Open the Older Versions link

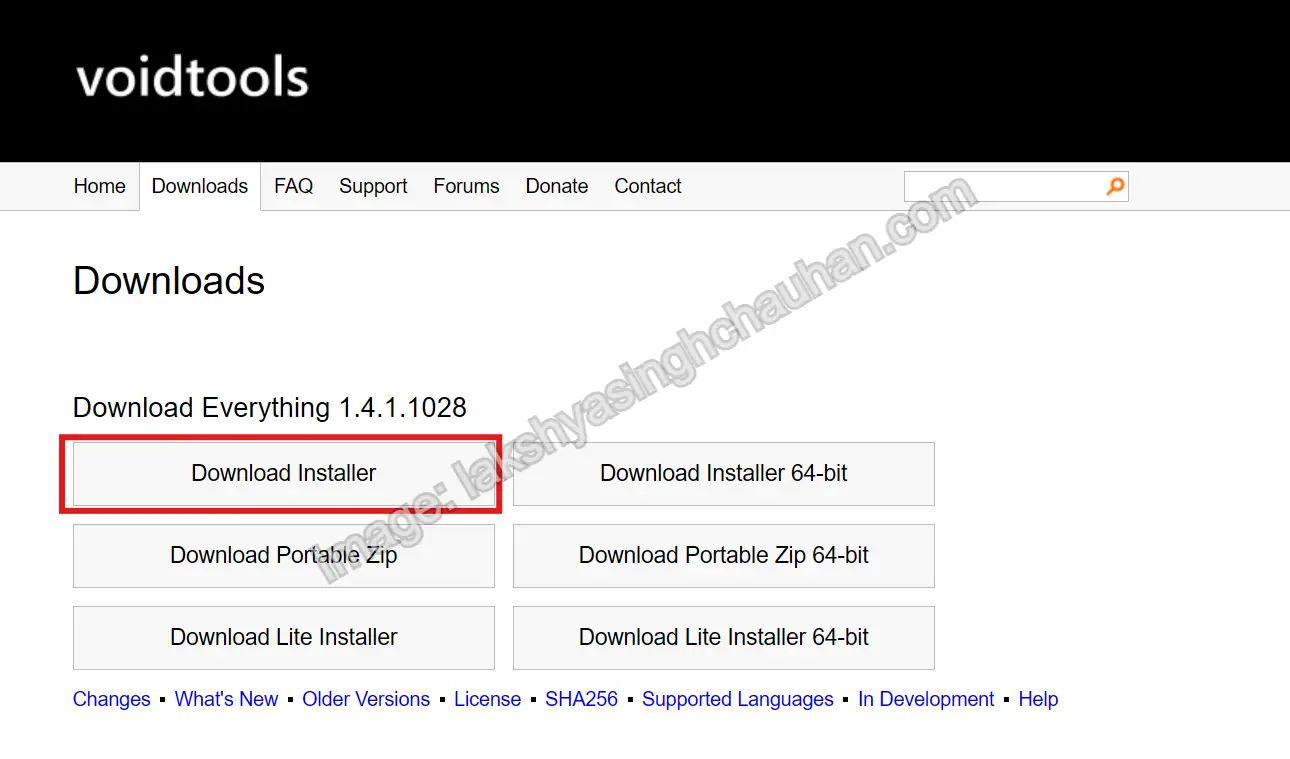tap(366, 699)
